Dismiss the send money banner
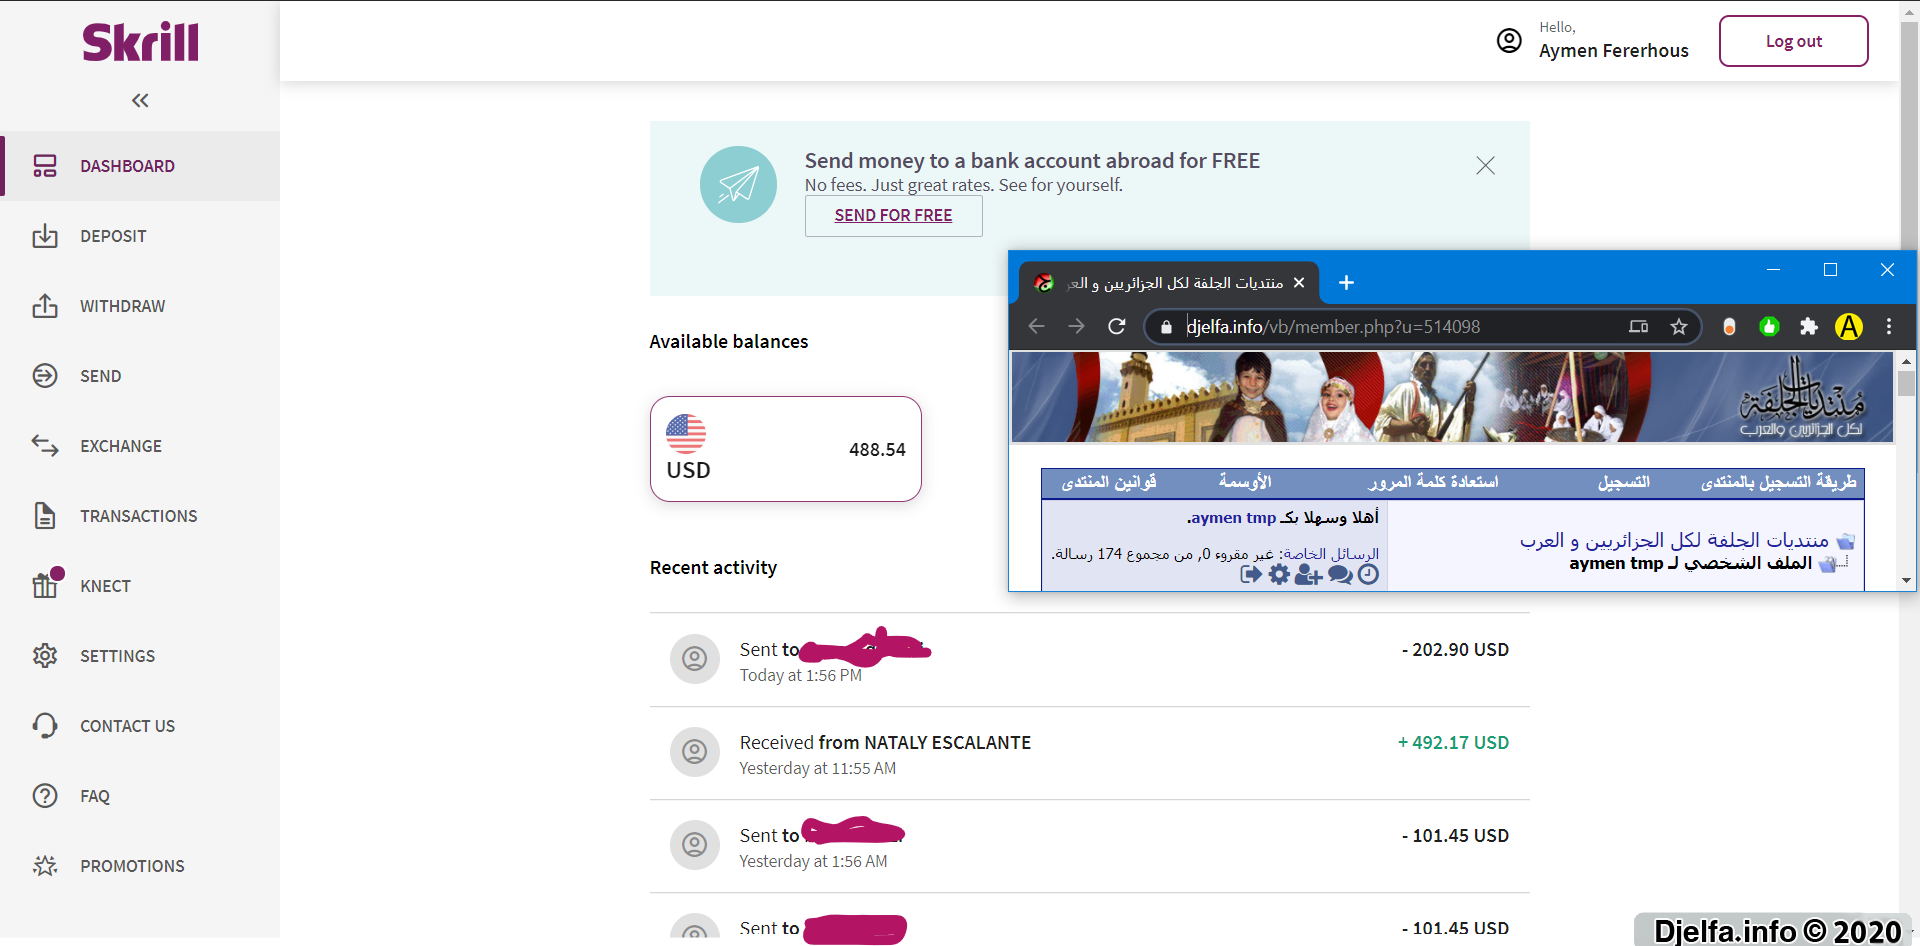 pos(1485,165)
